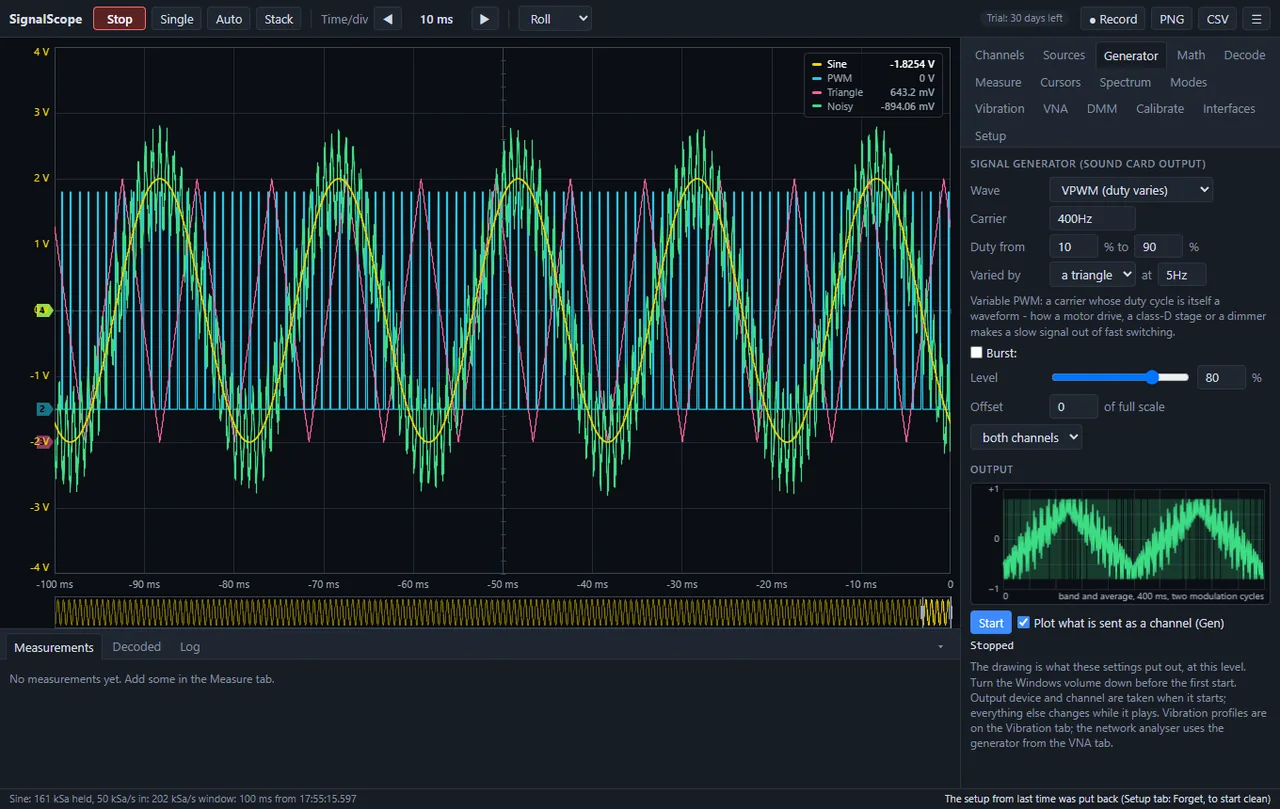Screen dimensions: 1280x809
Task: Select the Sine entry in legend
Action: (x=873, y=64)
